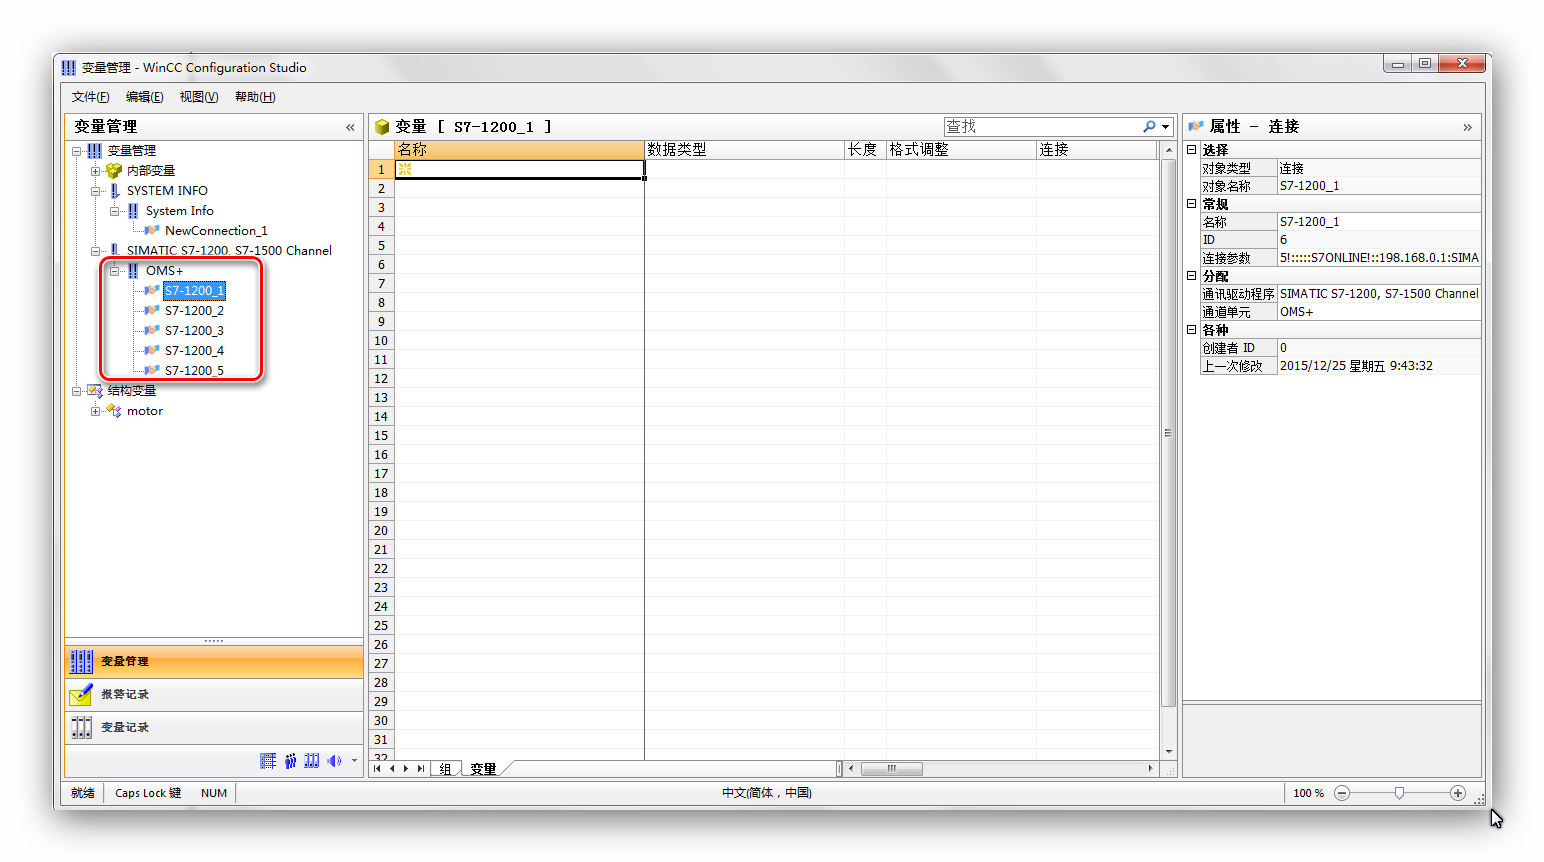
Task: Click the connection icon beside S7-1200_2
Action: [x=152, y=310]
